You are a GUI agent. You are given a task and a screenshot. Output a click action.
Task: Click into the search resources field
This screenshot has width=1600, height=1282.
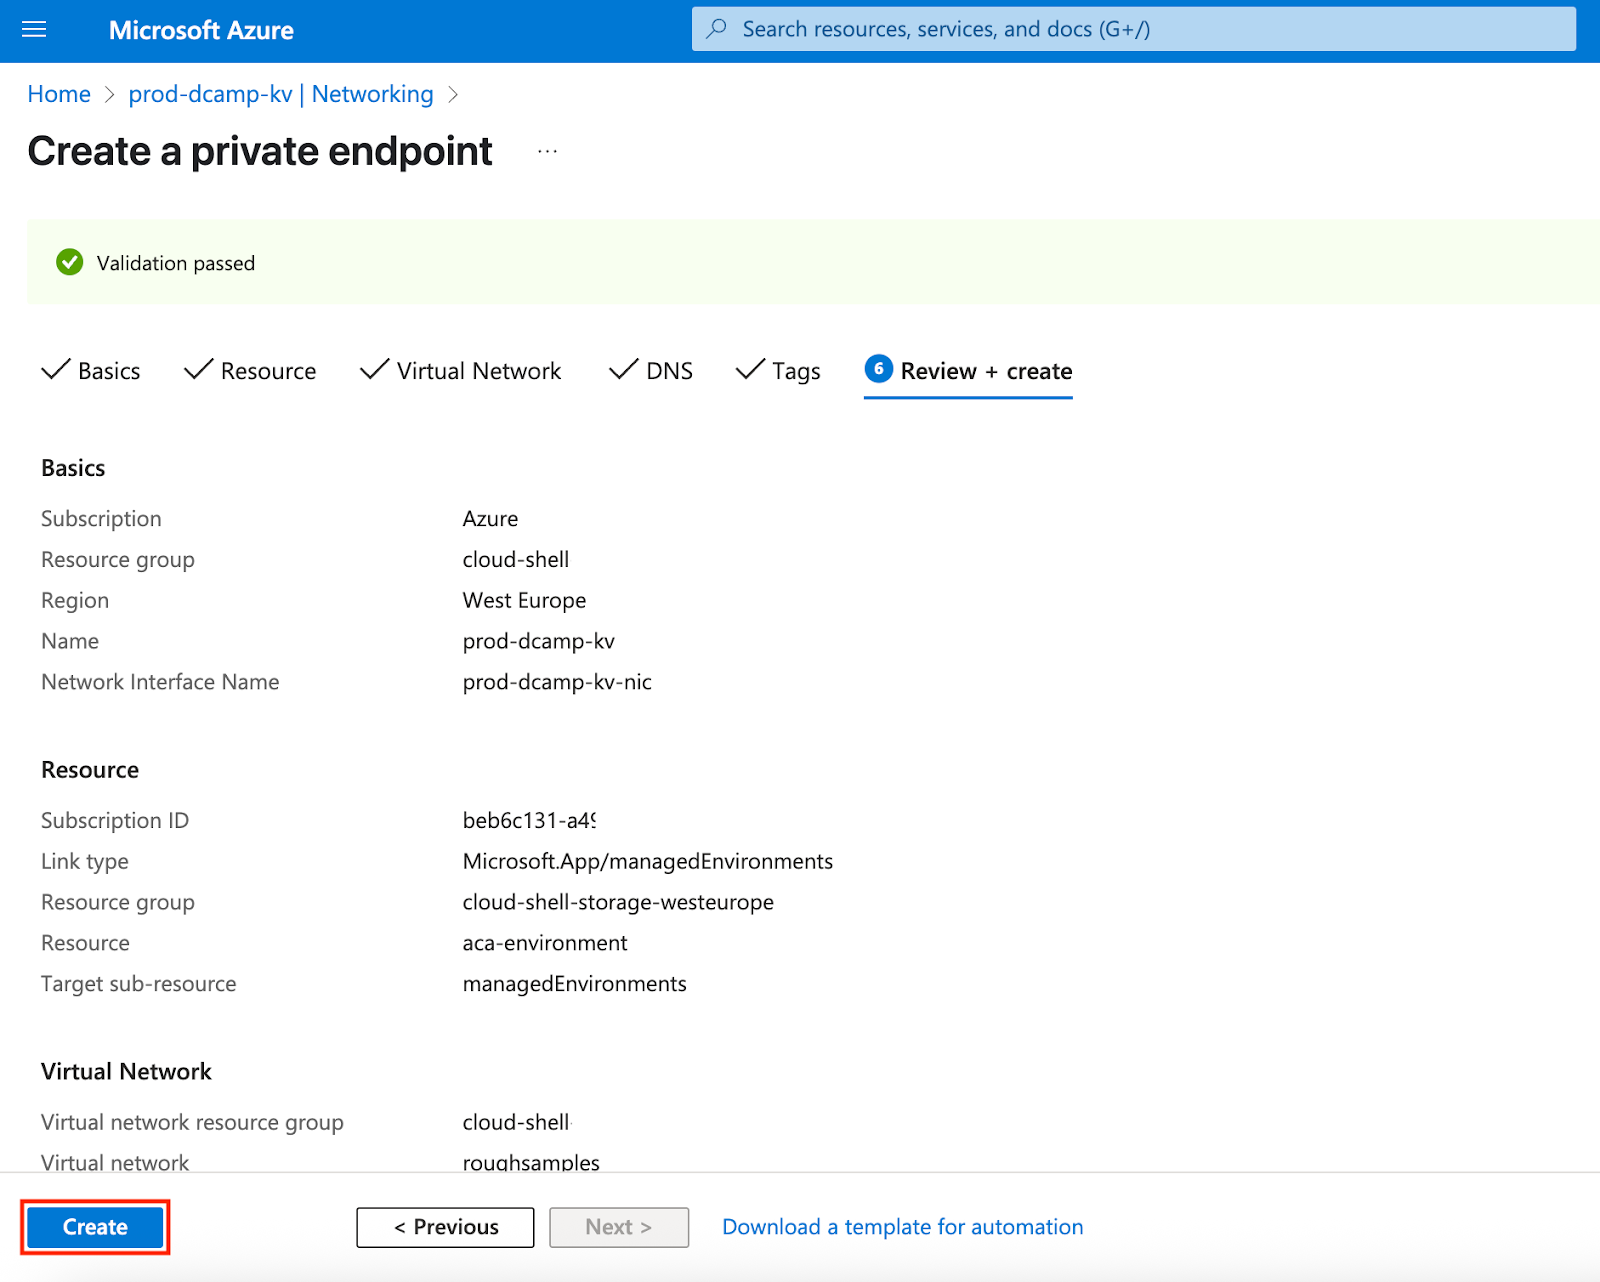[x=1134, y=29]
